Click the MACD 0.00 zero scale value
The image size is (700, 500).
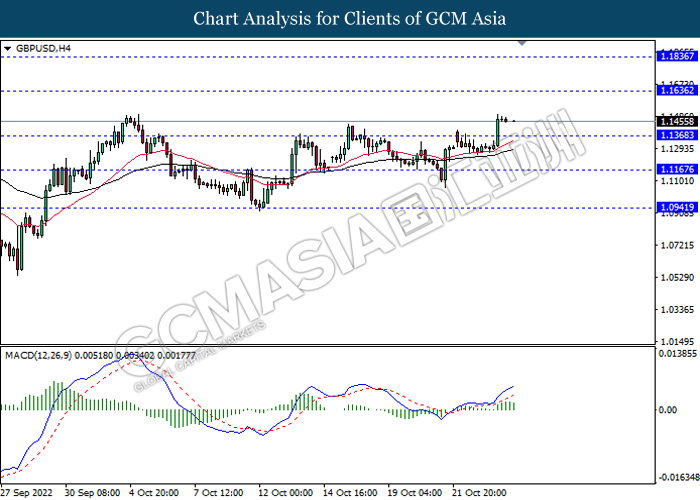point(668,410)
